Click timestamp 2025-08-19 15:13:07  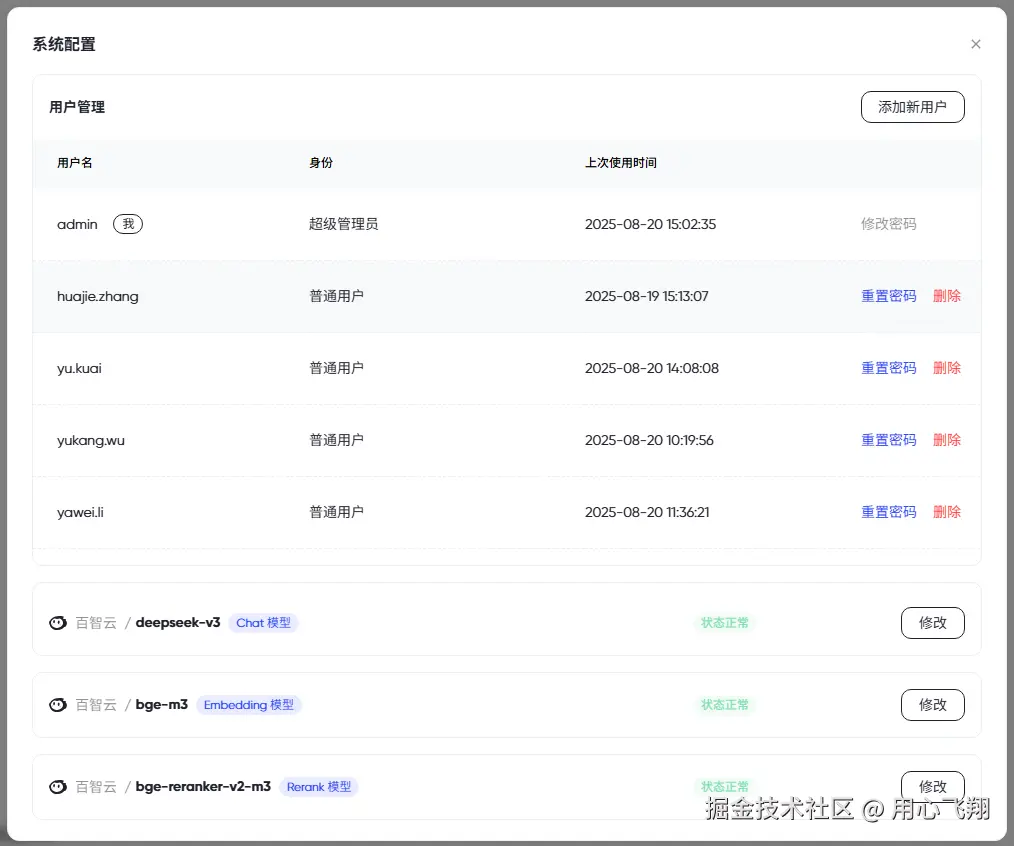[x=647, y=296]
